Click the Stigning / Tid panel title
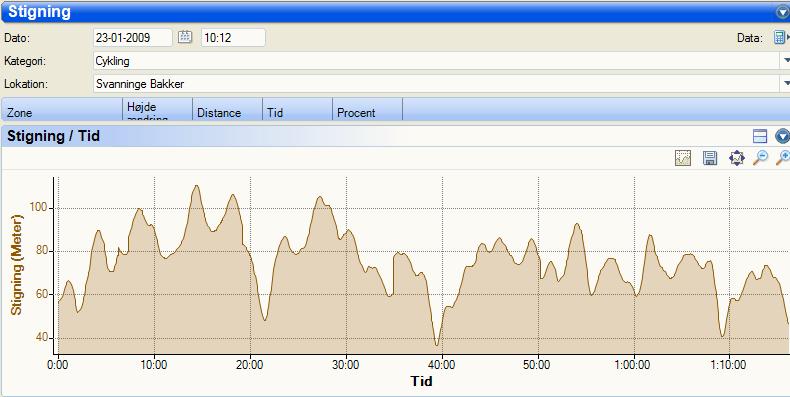Image resolution: width=790 pixels, height=397 pixels. (x=53, y=136)
